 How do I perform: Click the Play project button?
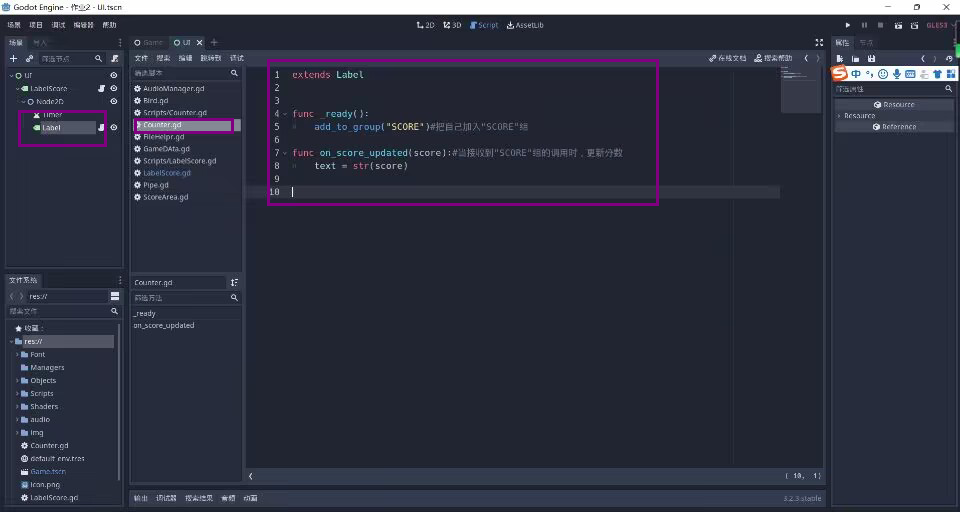(848, 25)
